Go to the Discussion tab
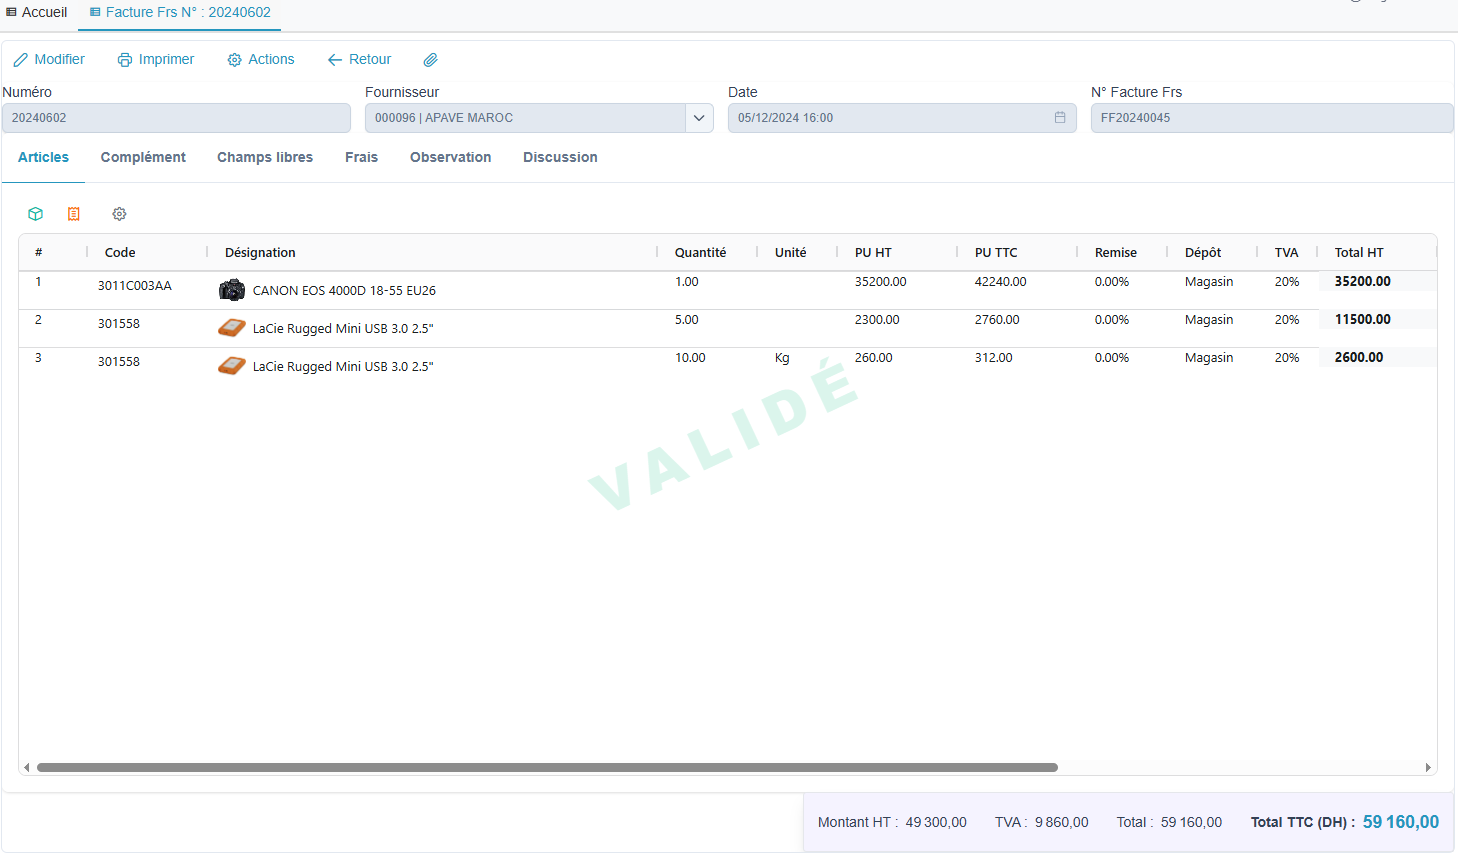 click(560, 157)
